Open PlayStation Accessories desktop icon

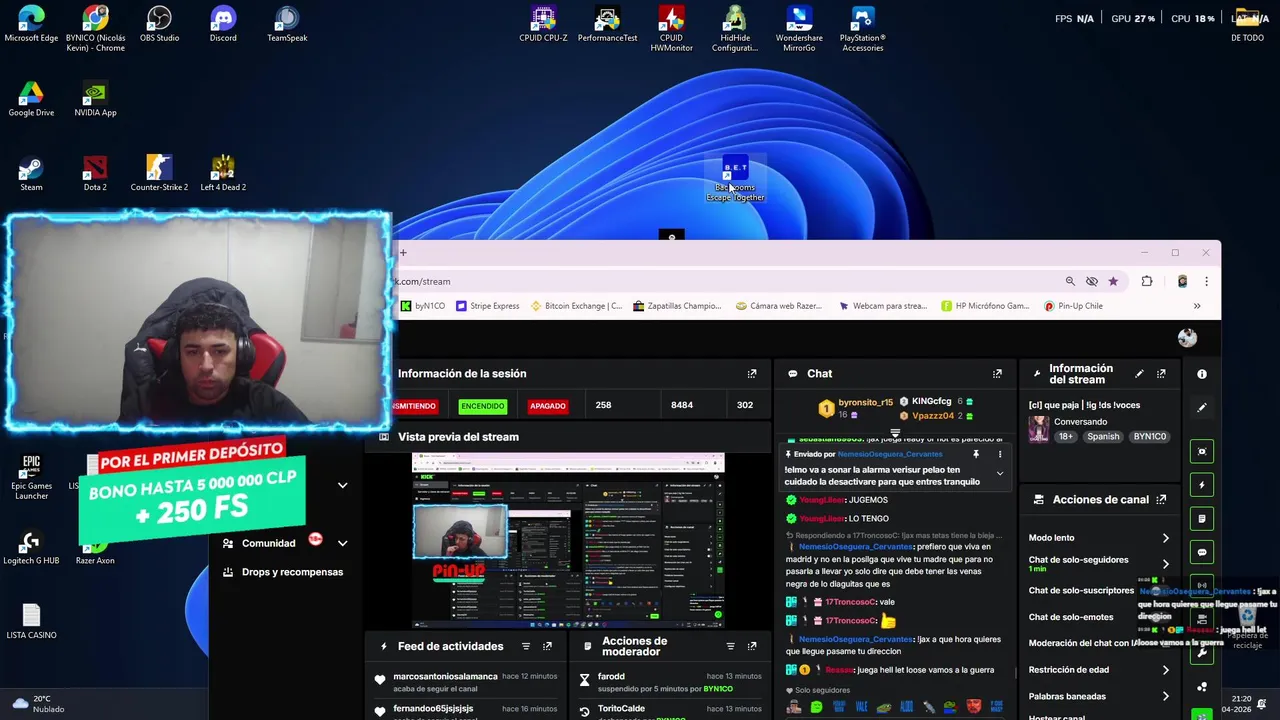pos(863,29)
